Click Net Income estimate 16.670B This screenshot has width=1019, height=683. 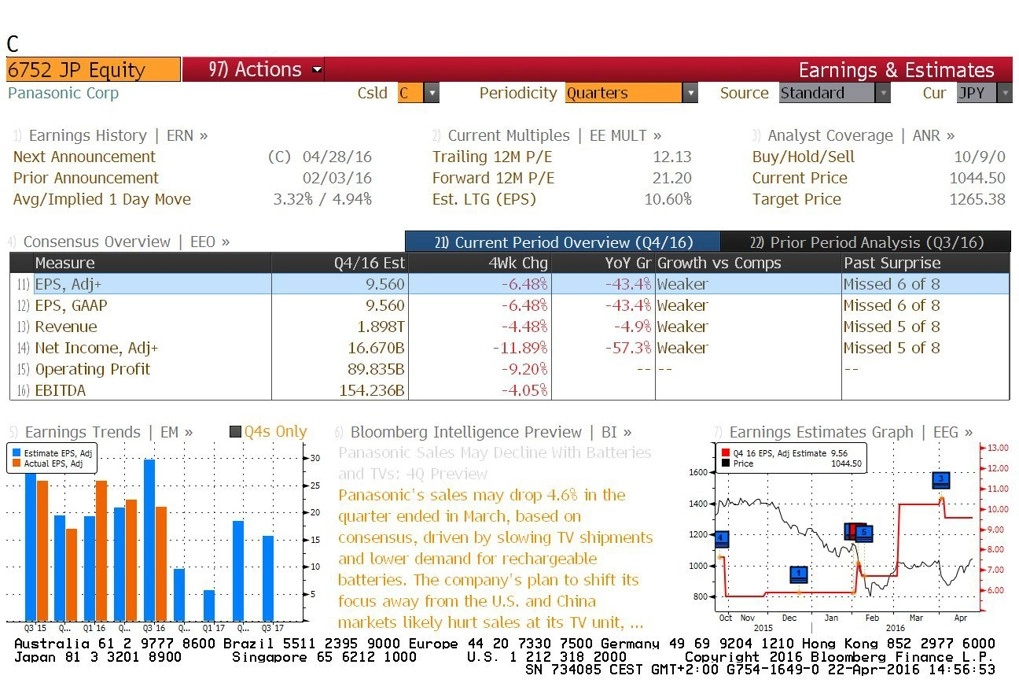(376, 348)
